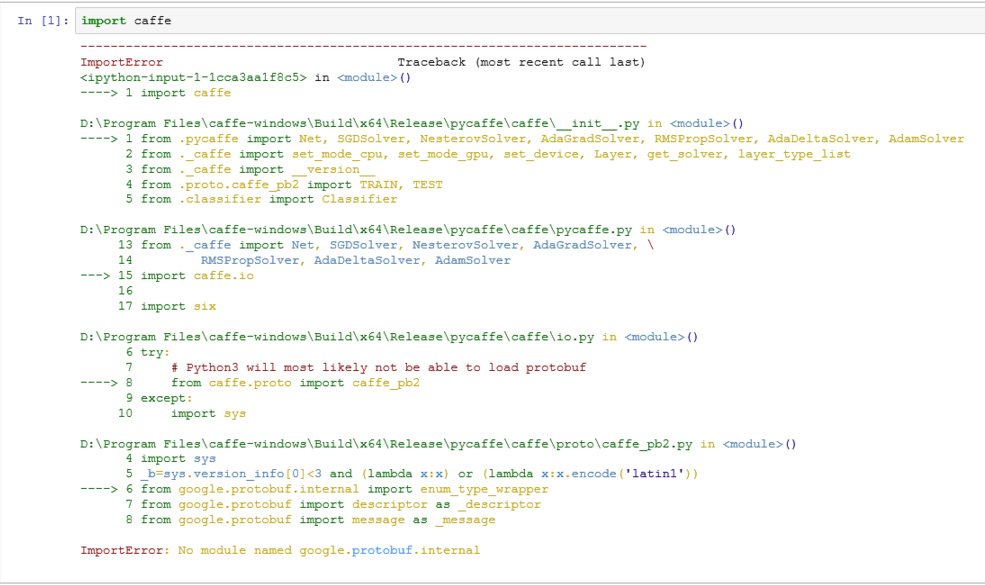Click line 2 importing set_mode_cpu, set_mode_gpu
This screenshot has width=985, height=585.
487,154
